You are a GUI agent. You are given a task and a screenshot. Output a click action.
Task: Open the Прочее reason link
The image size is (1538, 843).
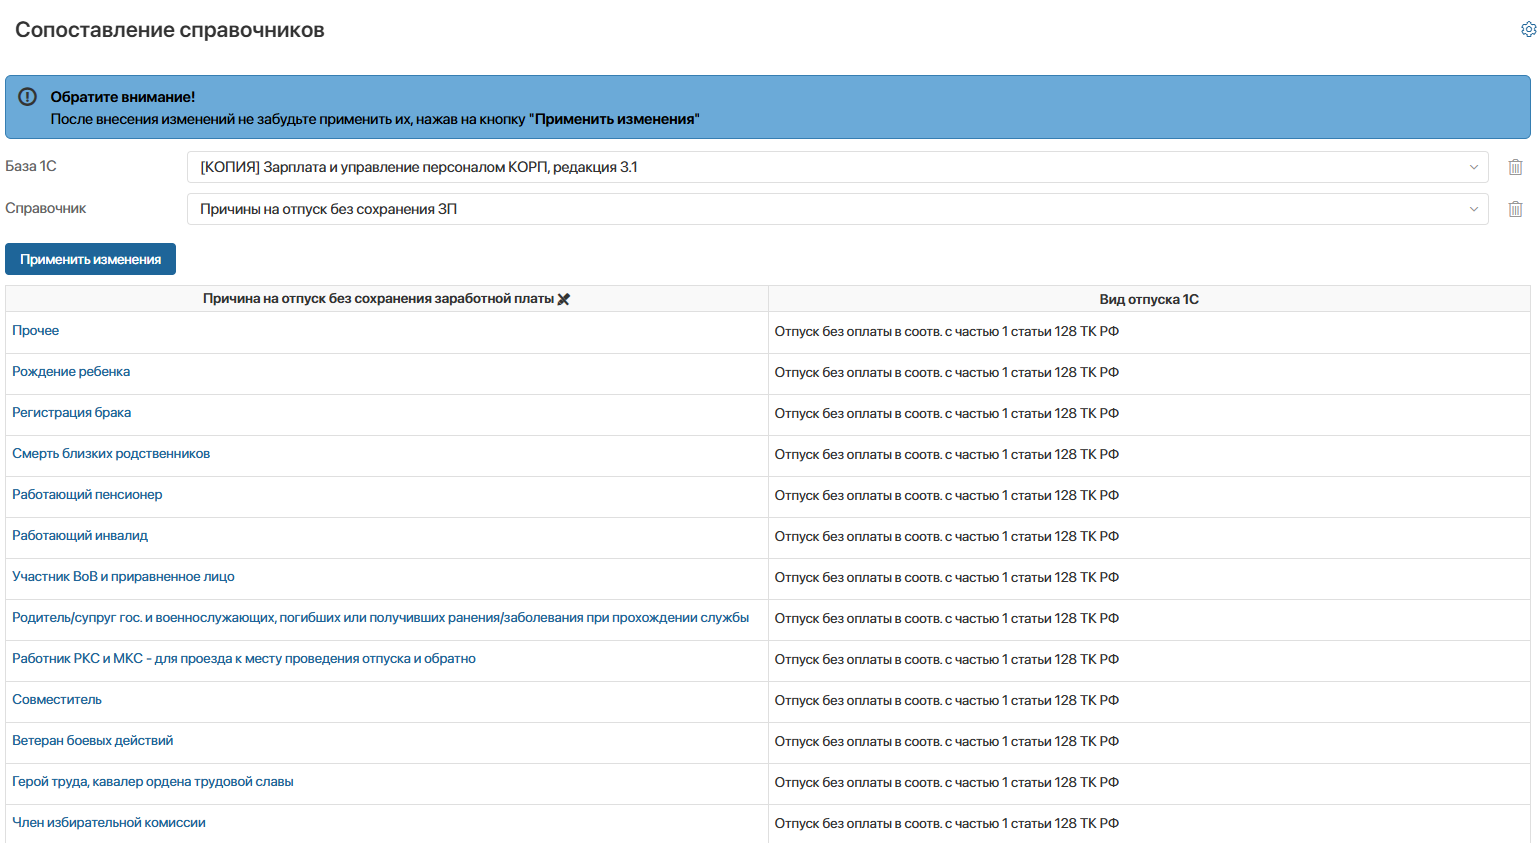coord(36,331)
